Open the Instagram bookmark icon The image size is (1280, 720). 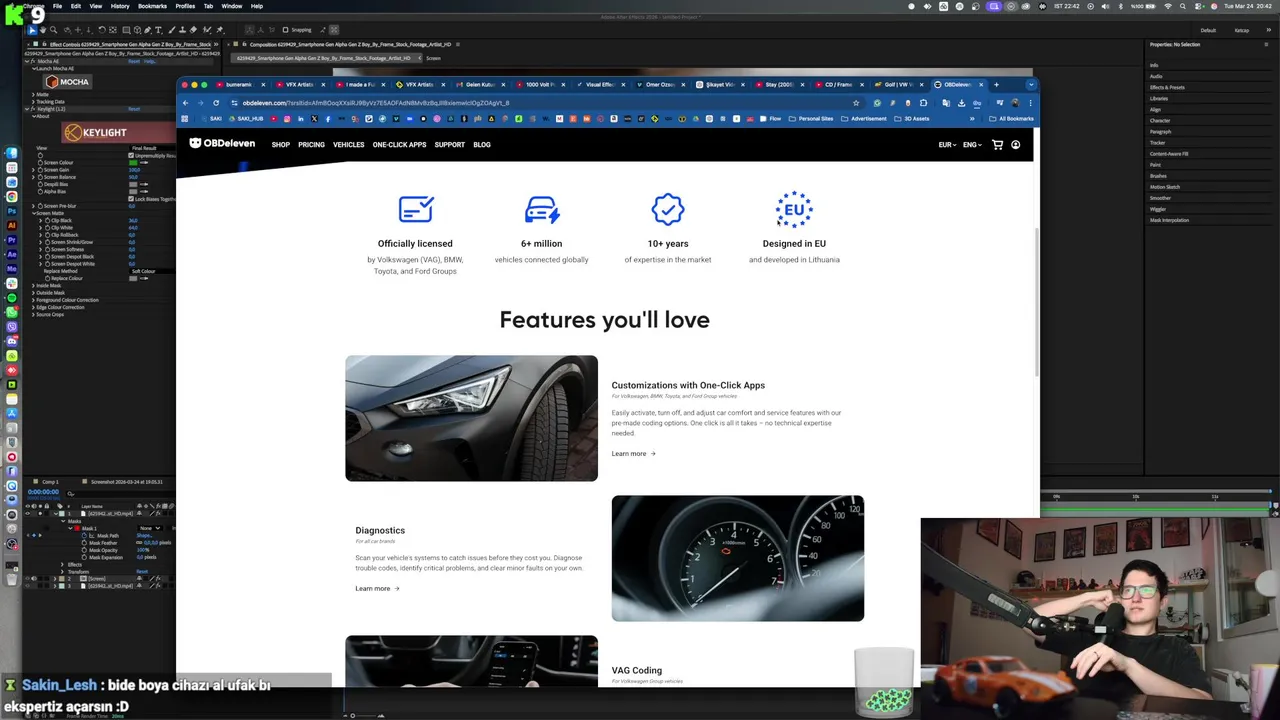(x=287, y=118)
